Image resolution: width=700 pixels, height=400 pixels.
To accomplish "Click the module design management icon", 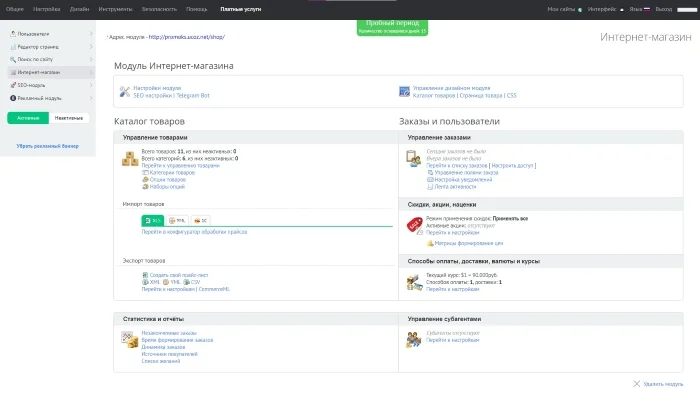I will click(404, 92).
